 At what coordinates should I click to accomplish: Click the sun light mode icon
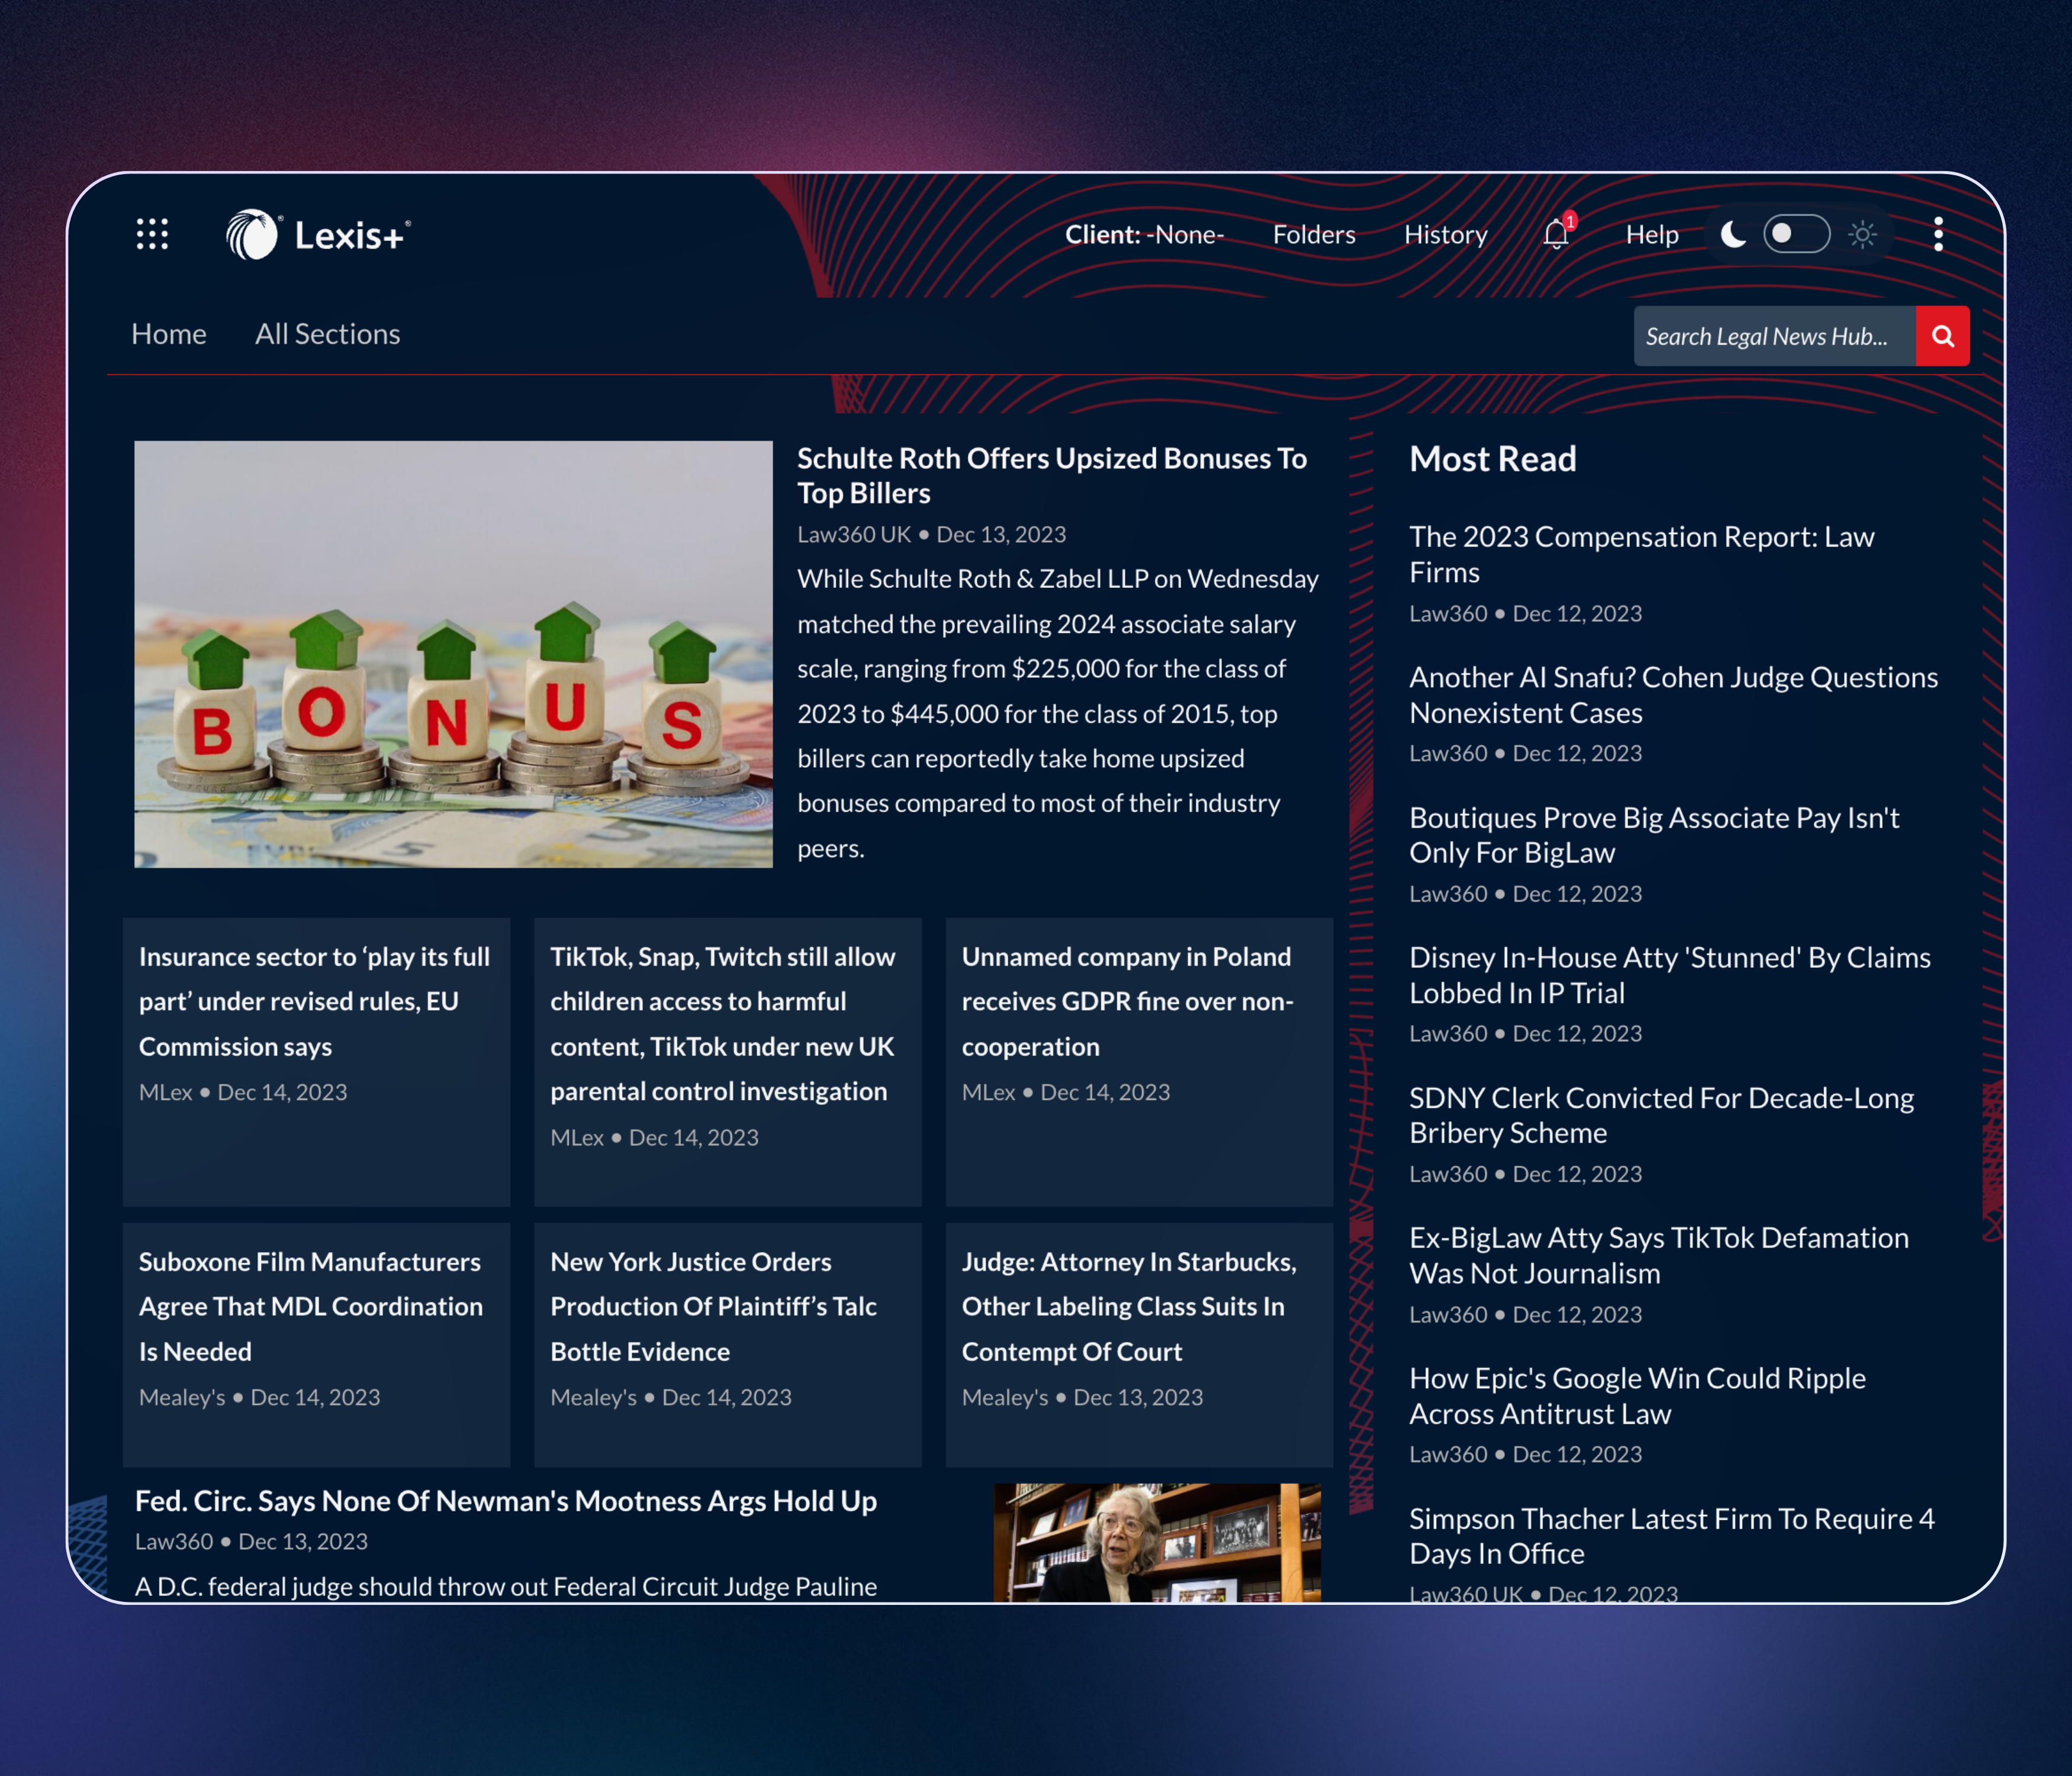coord(1862,234)
